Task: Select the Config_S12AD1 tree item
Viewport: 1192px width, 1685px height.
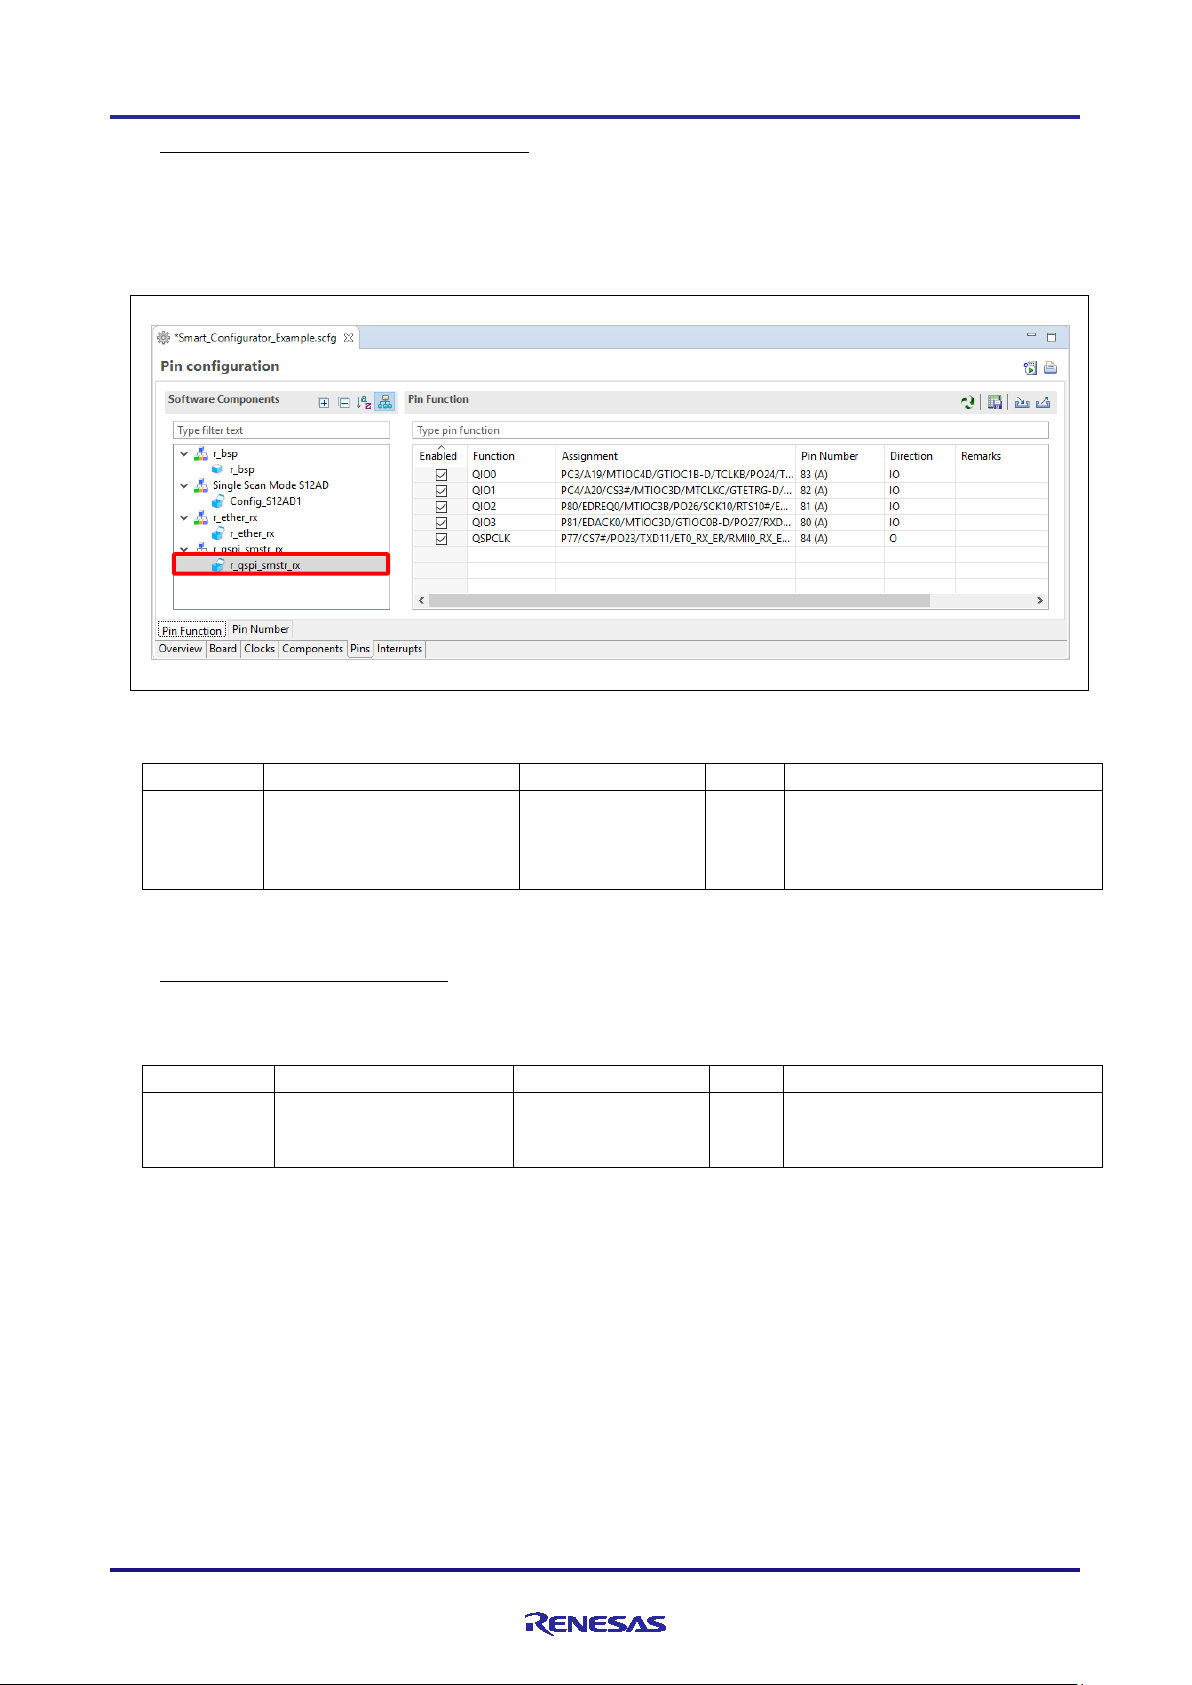Action: pos(265,501)
